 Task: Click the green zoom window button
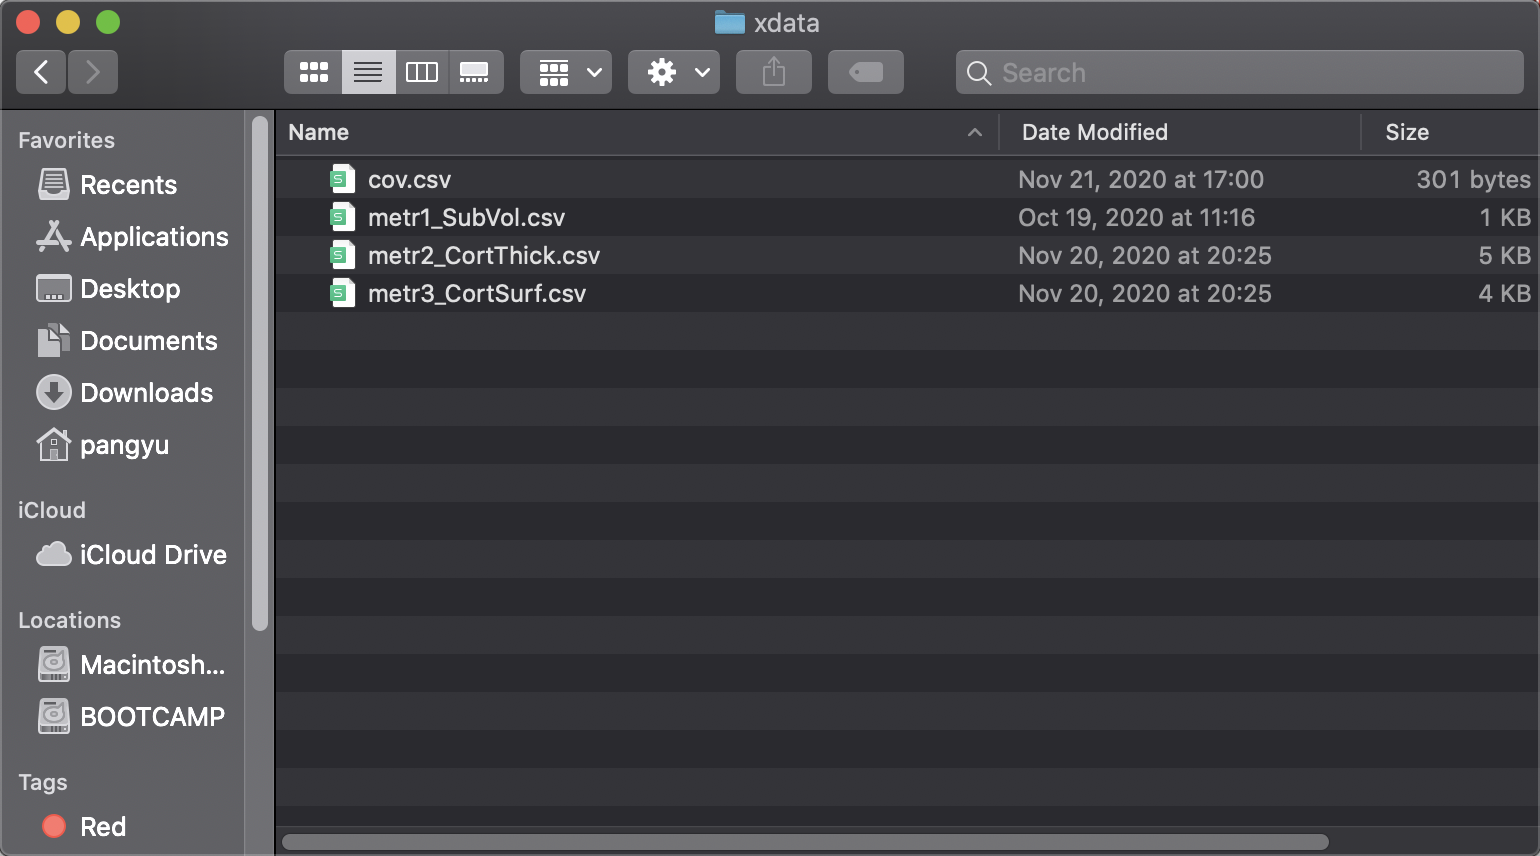(108, 22)
